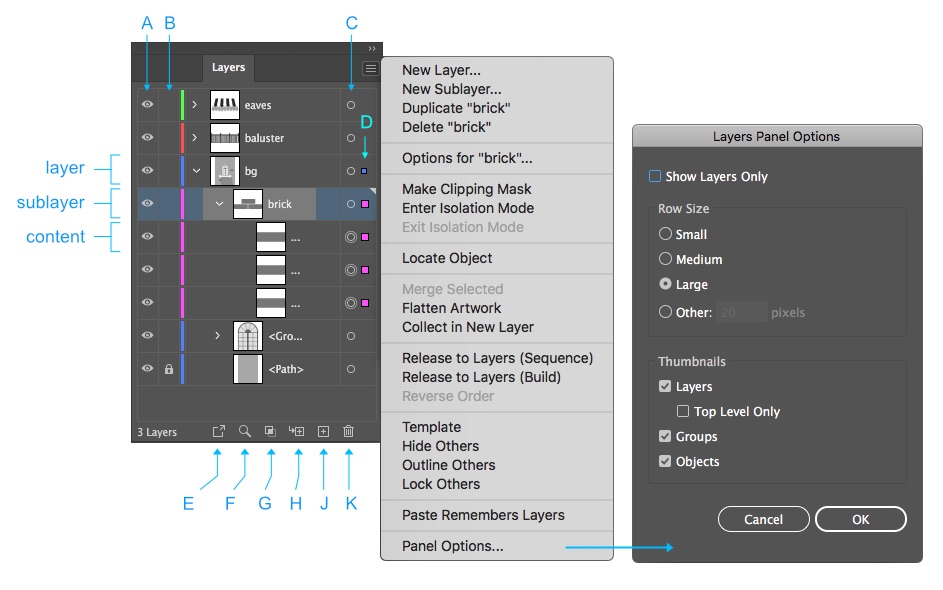This screenshot has height=590, width=943.
Task: Select the Small row size option
Action: (666, 234)
